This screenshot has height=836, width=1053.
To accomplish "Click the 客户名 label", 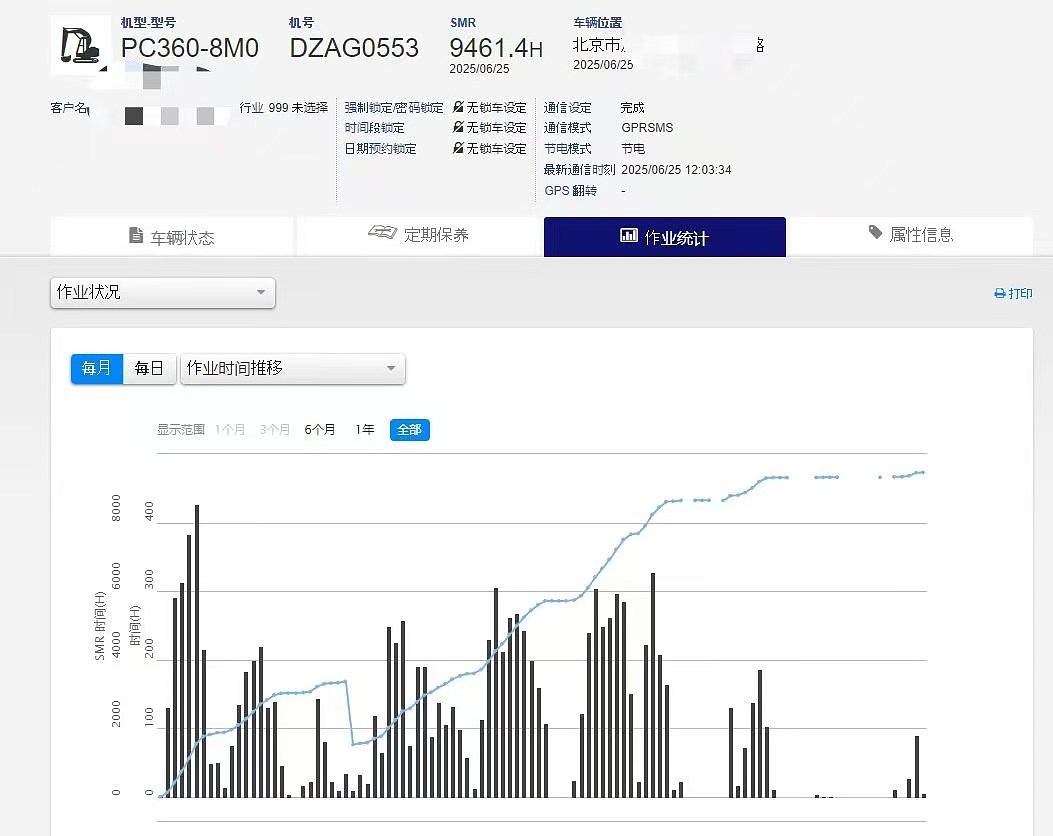I will click(x=70, y=107).
